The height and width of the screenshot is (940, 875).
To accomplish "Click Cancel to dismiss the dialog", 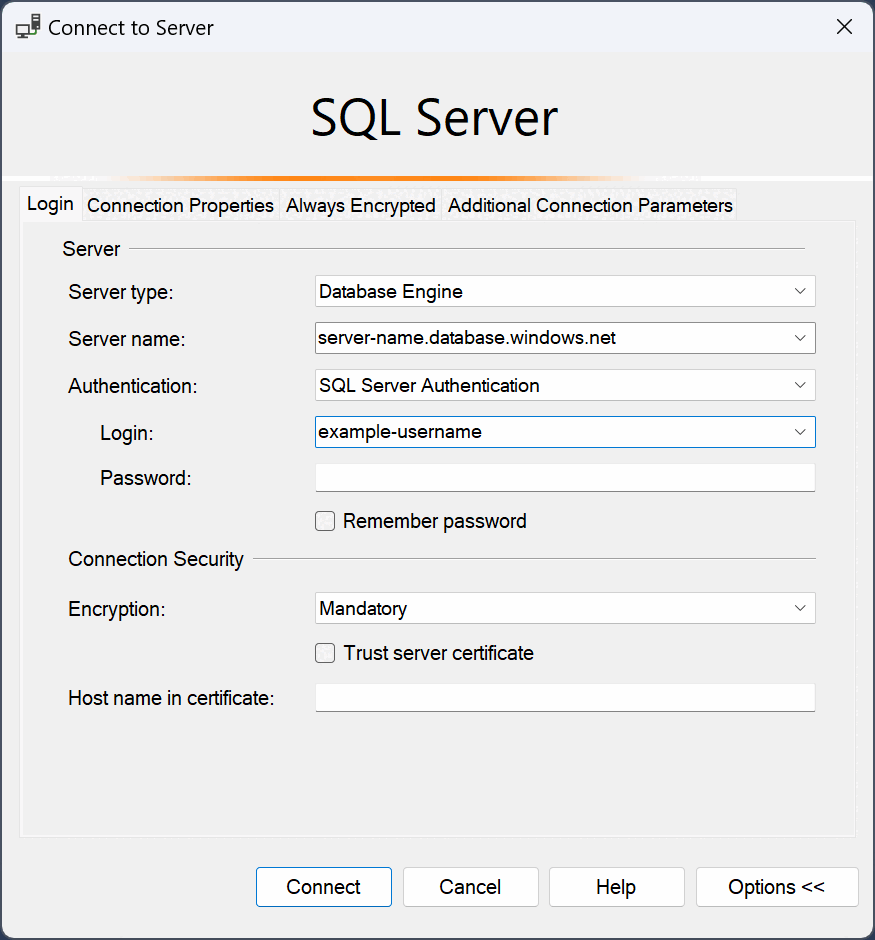I will pyautogui.click(x=470, y=887).
